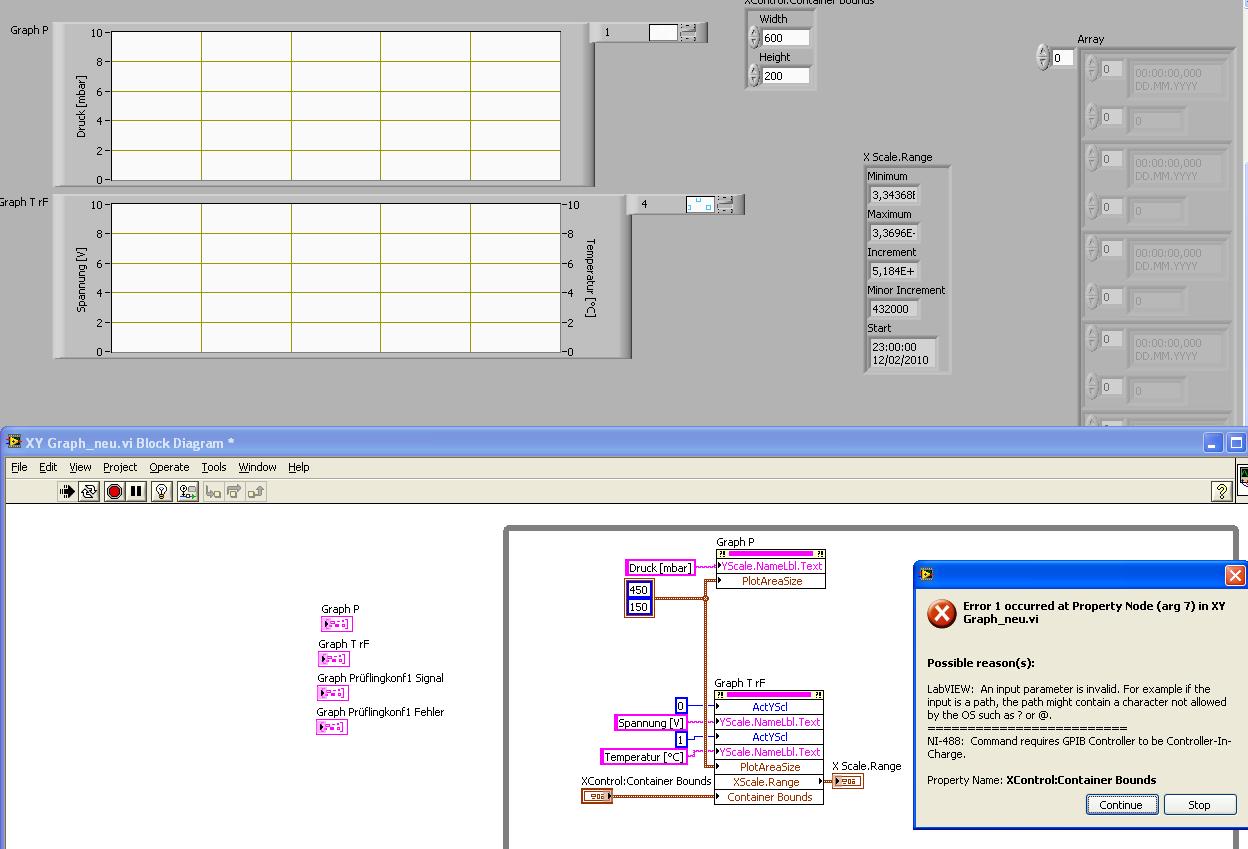Toggle Run Continuously in toolbar
Image resolution: width=1248 pixels, height=849 pixels.
coord(89,491)
